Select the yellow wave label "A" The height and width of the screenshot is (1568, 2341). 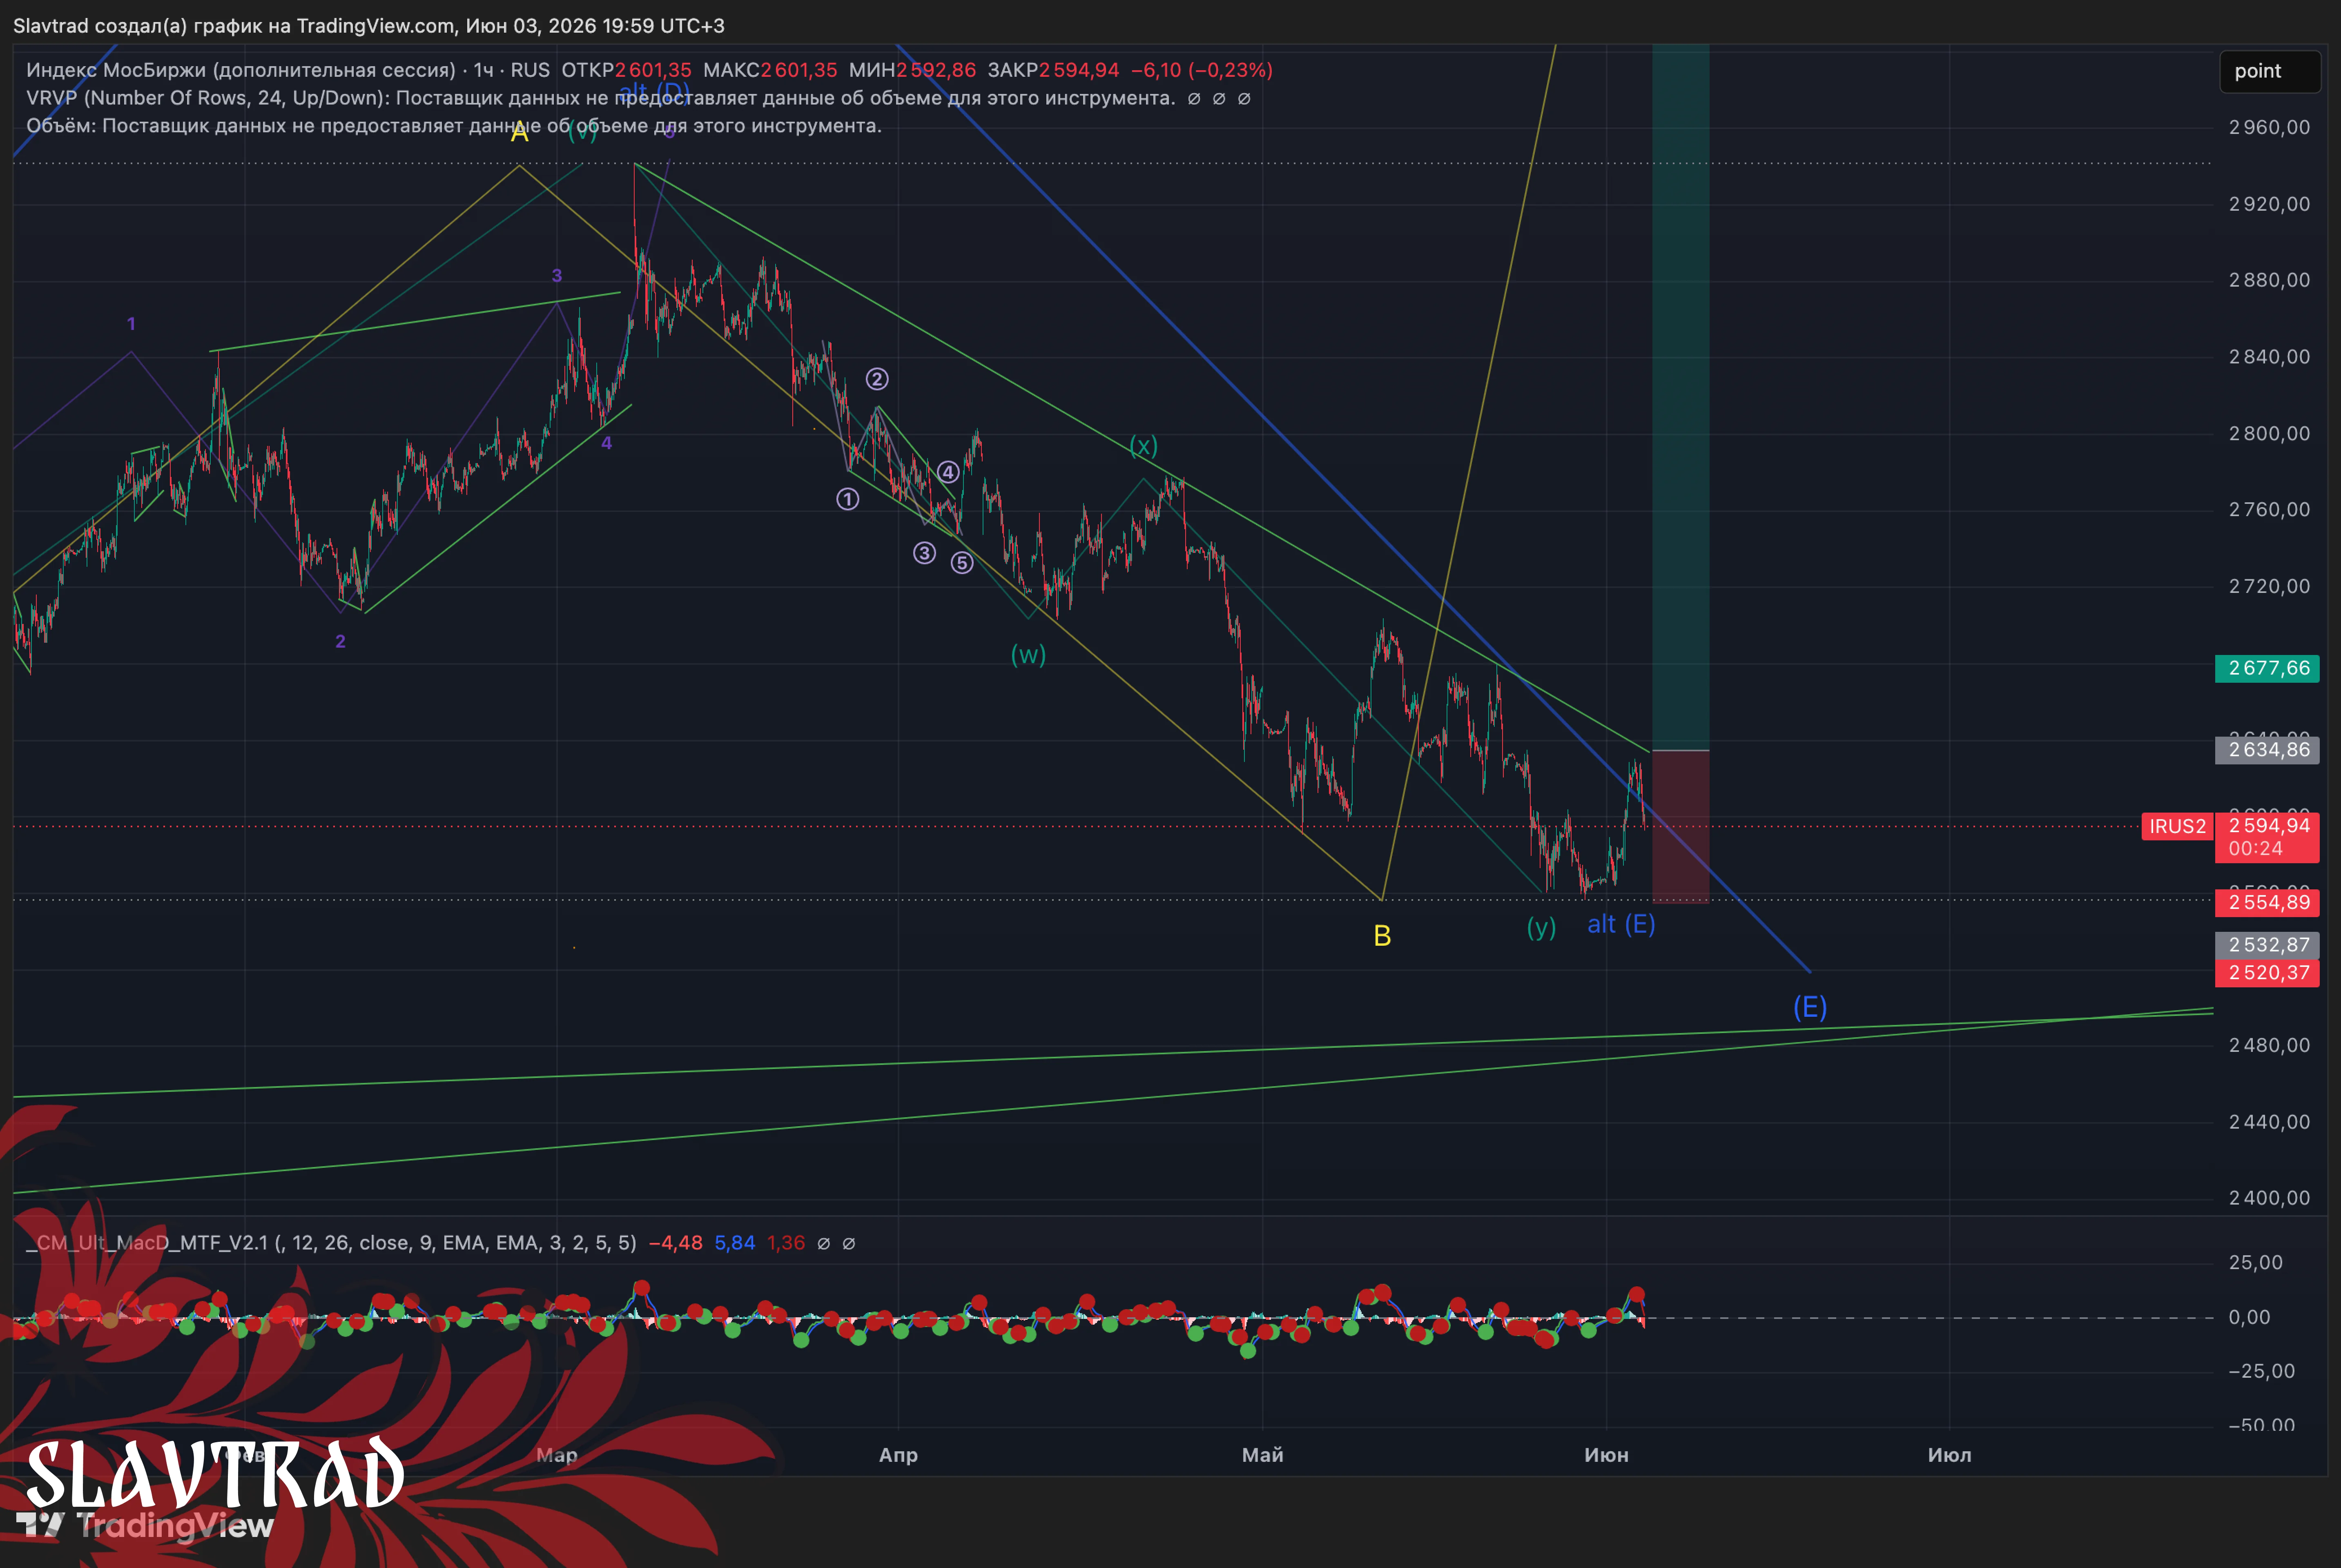519,132
